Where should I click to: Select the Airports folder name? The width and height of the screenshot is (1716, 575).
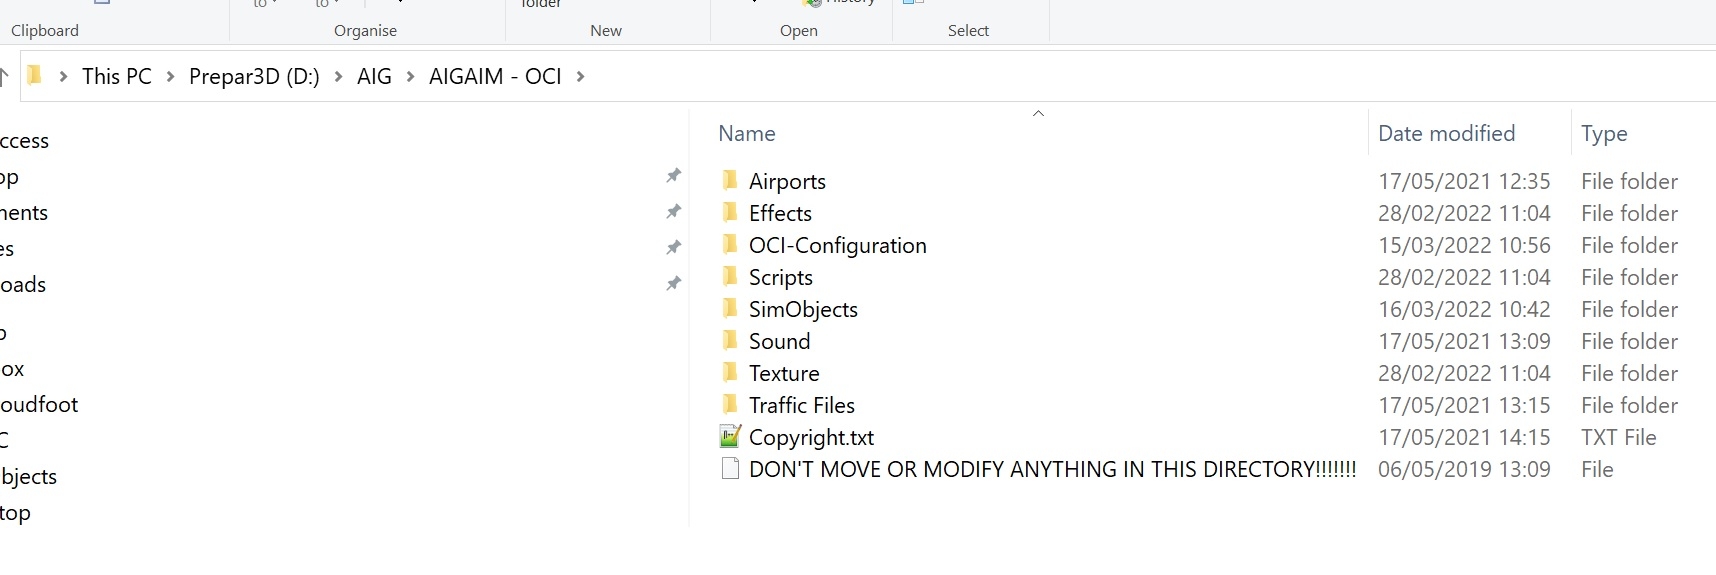point(787,182)
